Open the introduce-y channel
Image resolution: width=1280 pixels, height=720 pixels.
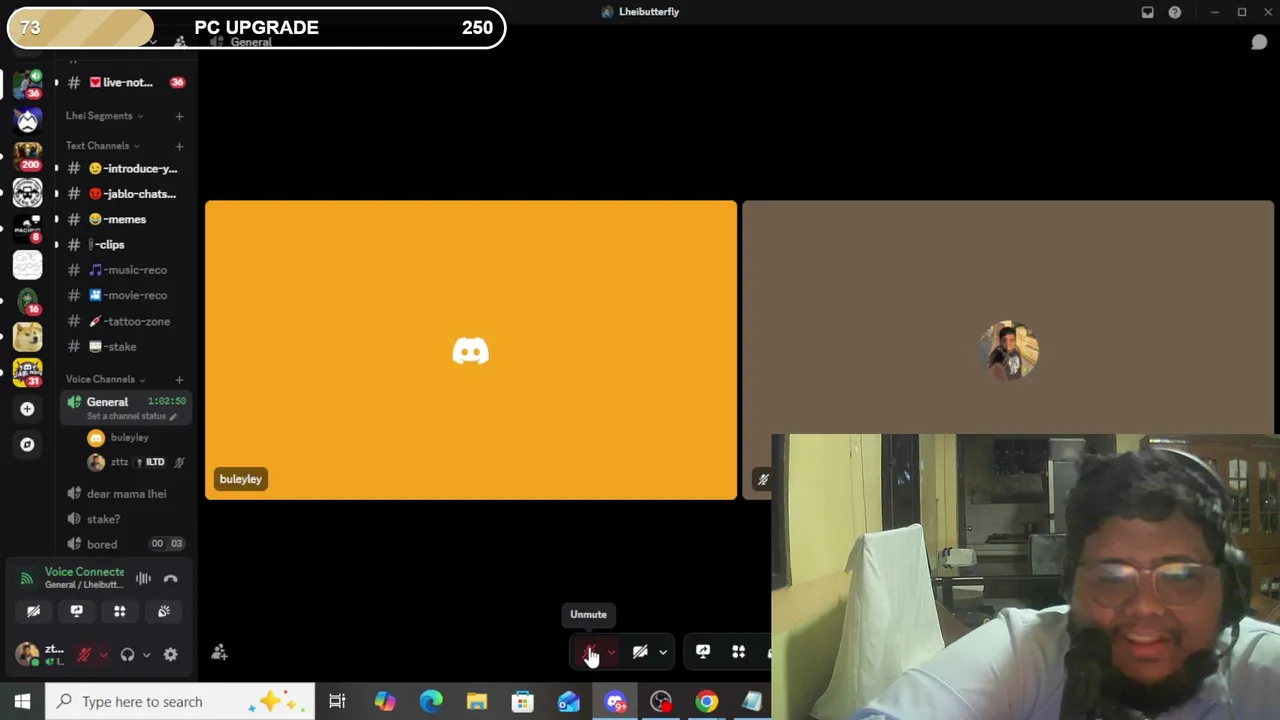click(x=127, y=169)
